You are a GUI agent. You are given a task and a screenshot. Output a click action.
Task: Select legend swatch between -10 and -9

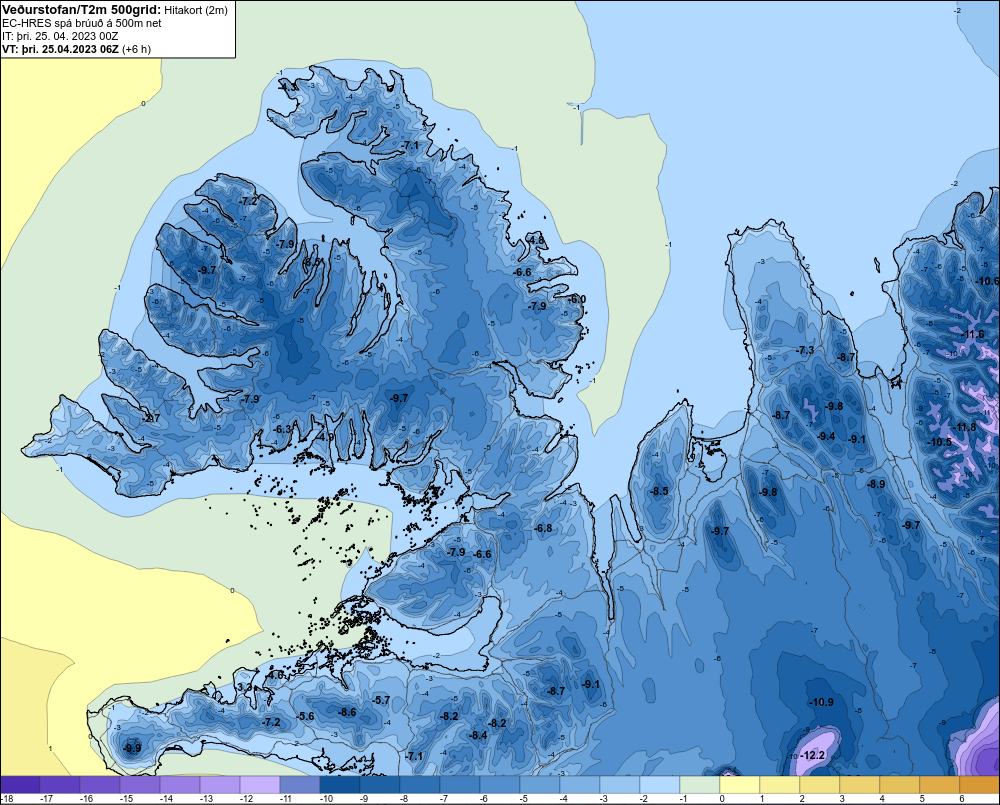pos(340,784)
